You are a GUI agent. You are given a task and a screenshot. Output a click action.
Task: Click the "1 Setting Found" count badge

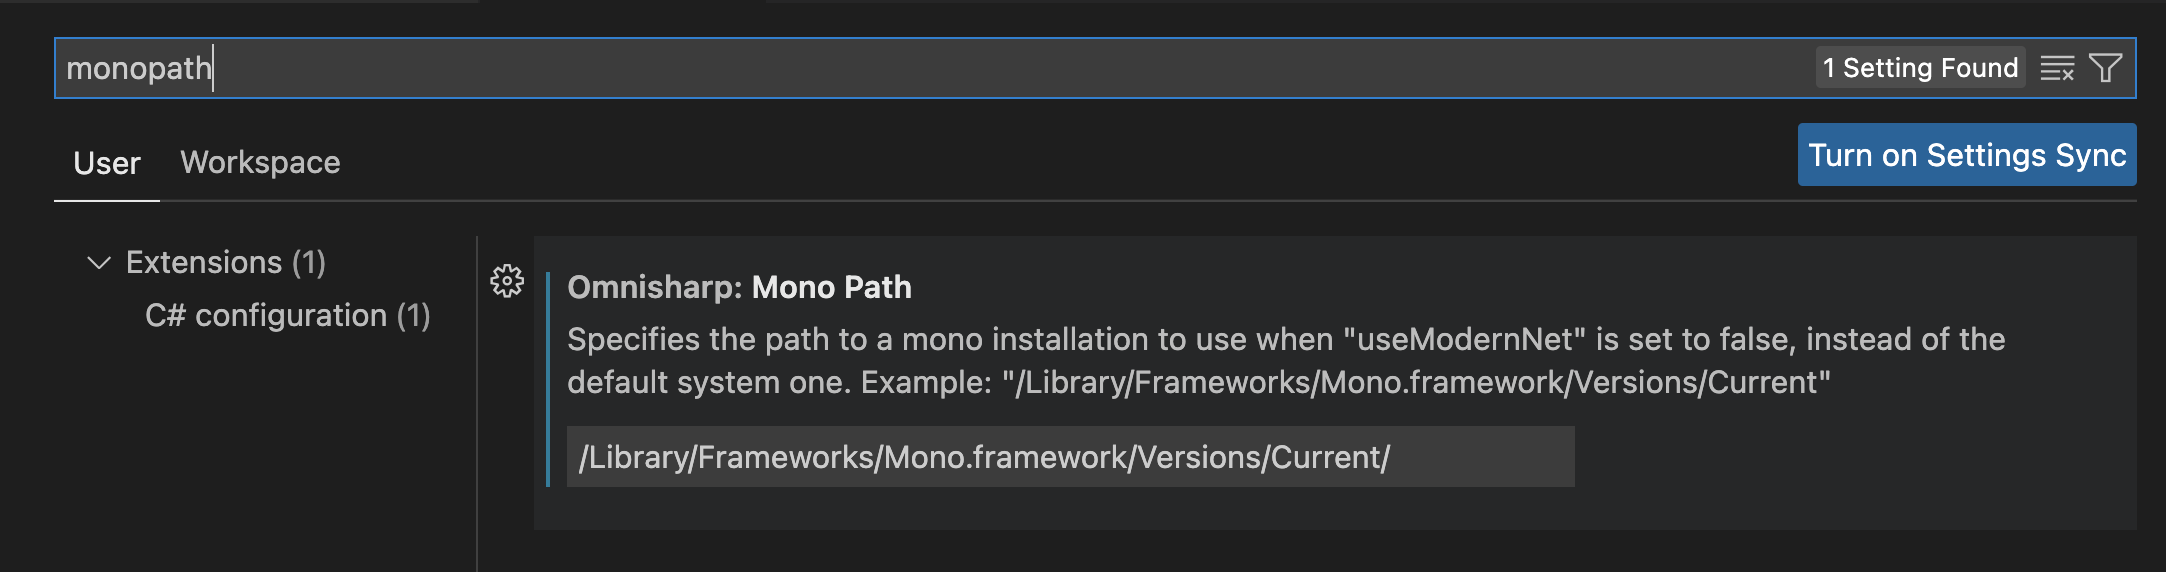point(1920,68)
